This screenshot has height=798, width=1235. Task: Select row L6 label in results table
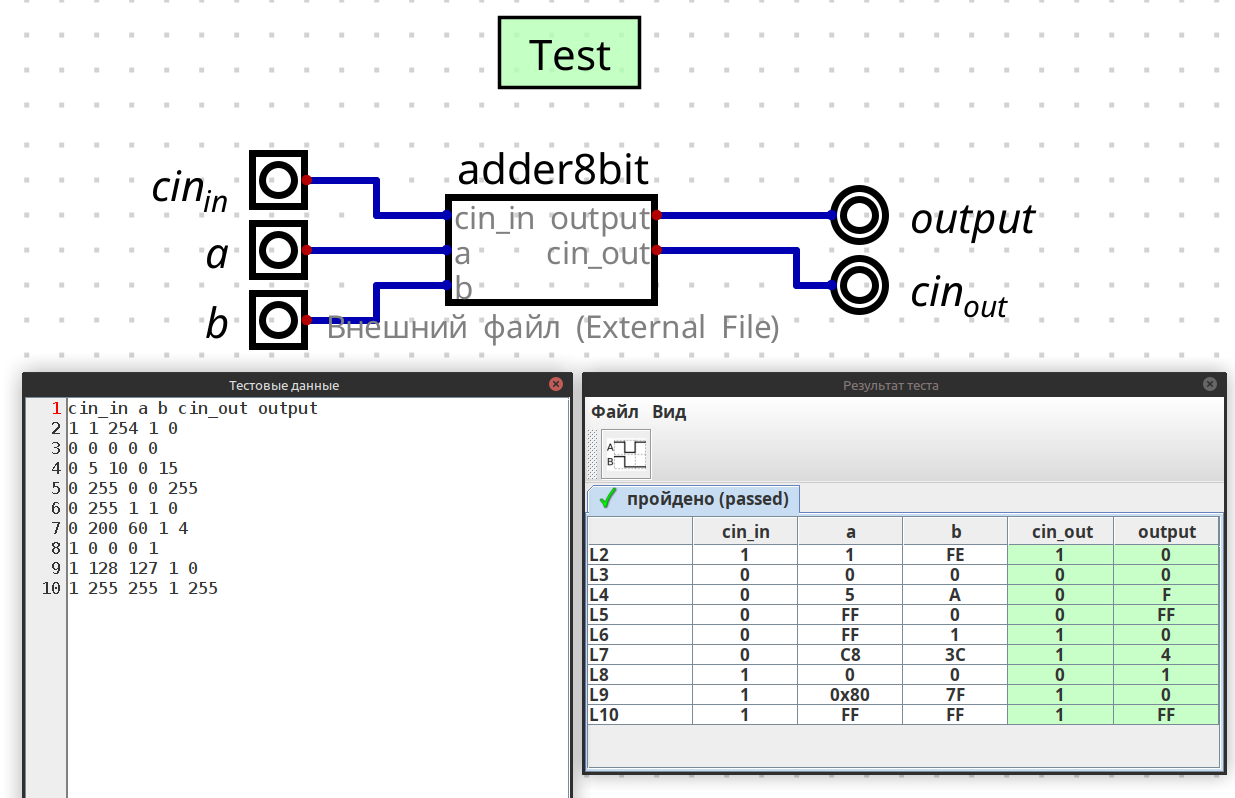click(640, 634)
